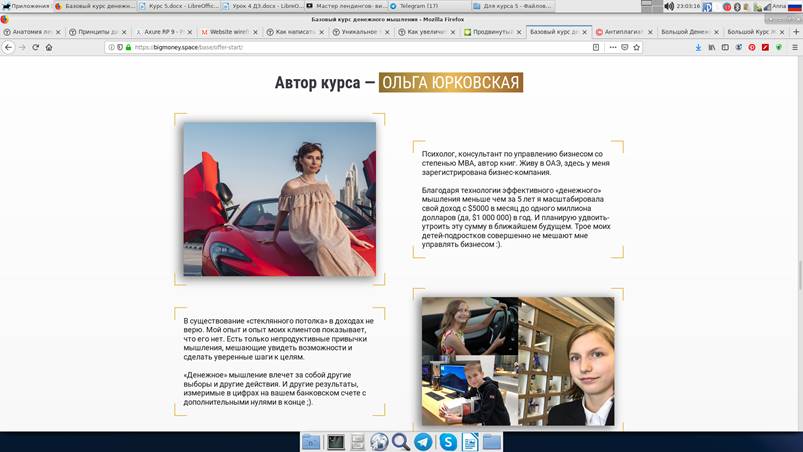Open Telegram from the bottom dock

tap(423, 441)
